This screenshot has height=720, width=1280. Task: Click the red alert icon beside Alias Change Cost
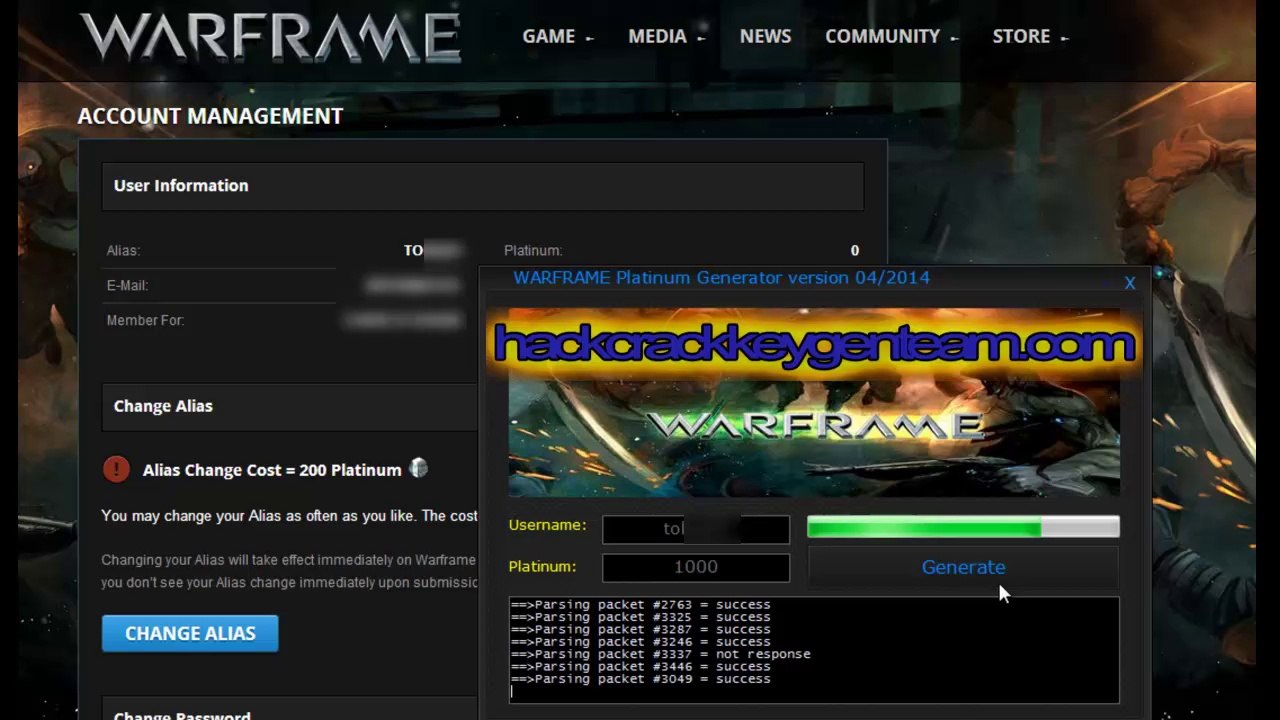(116, 469)
